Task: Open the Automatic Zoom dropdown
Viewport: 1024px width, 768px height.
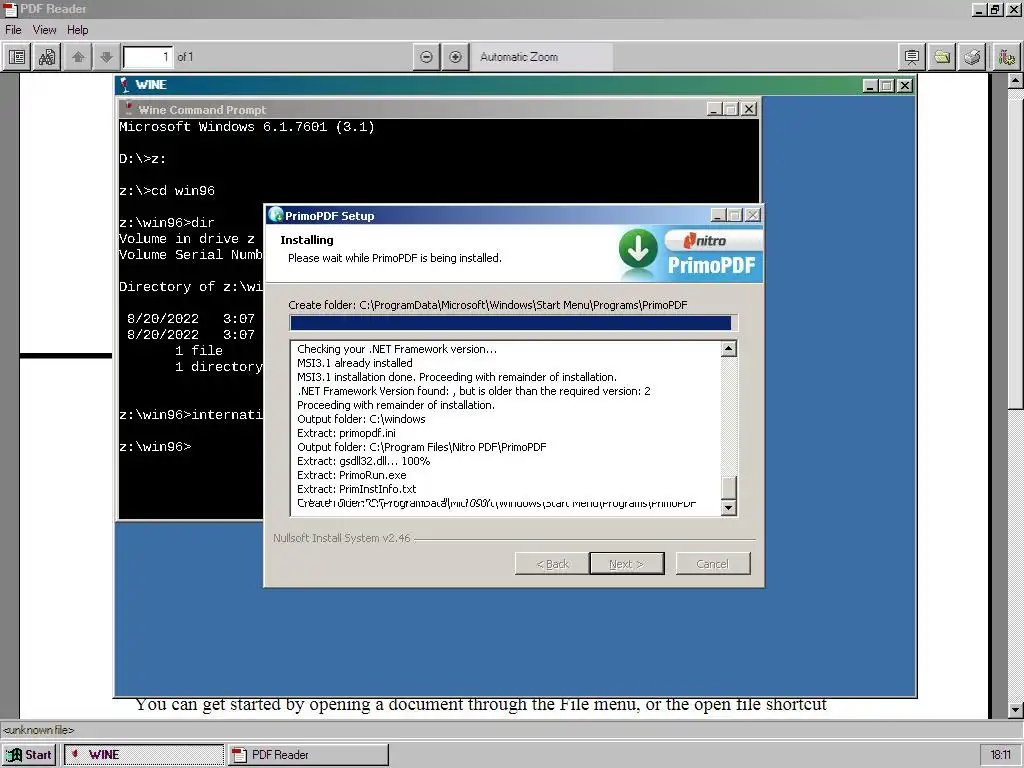Action: point(541,57)
